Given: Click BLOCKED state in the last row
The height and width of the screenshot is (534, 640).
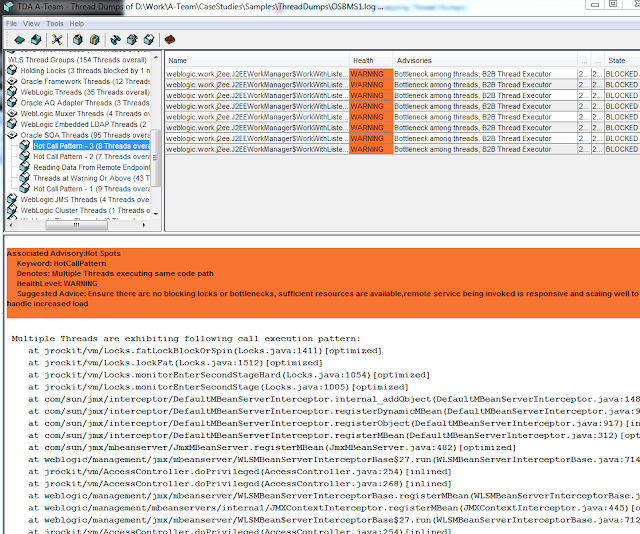Looking at the screenshot, I should (622, 149).
